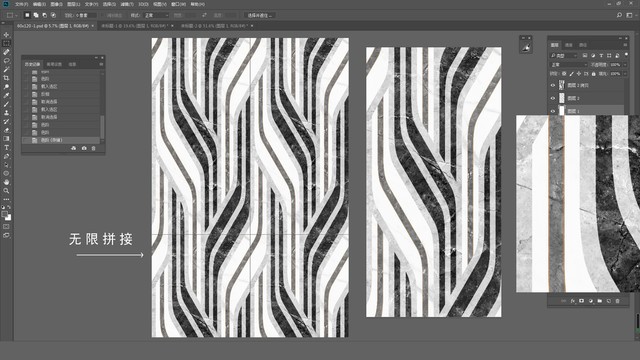640x360 pixels.
Task: Select the Horizontal Type tool
Action: (6, 147)
